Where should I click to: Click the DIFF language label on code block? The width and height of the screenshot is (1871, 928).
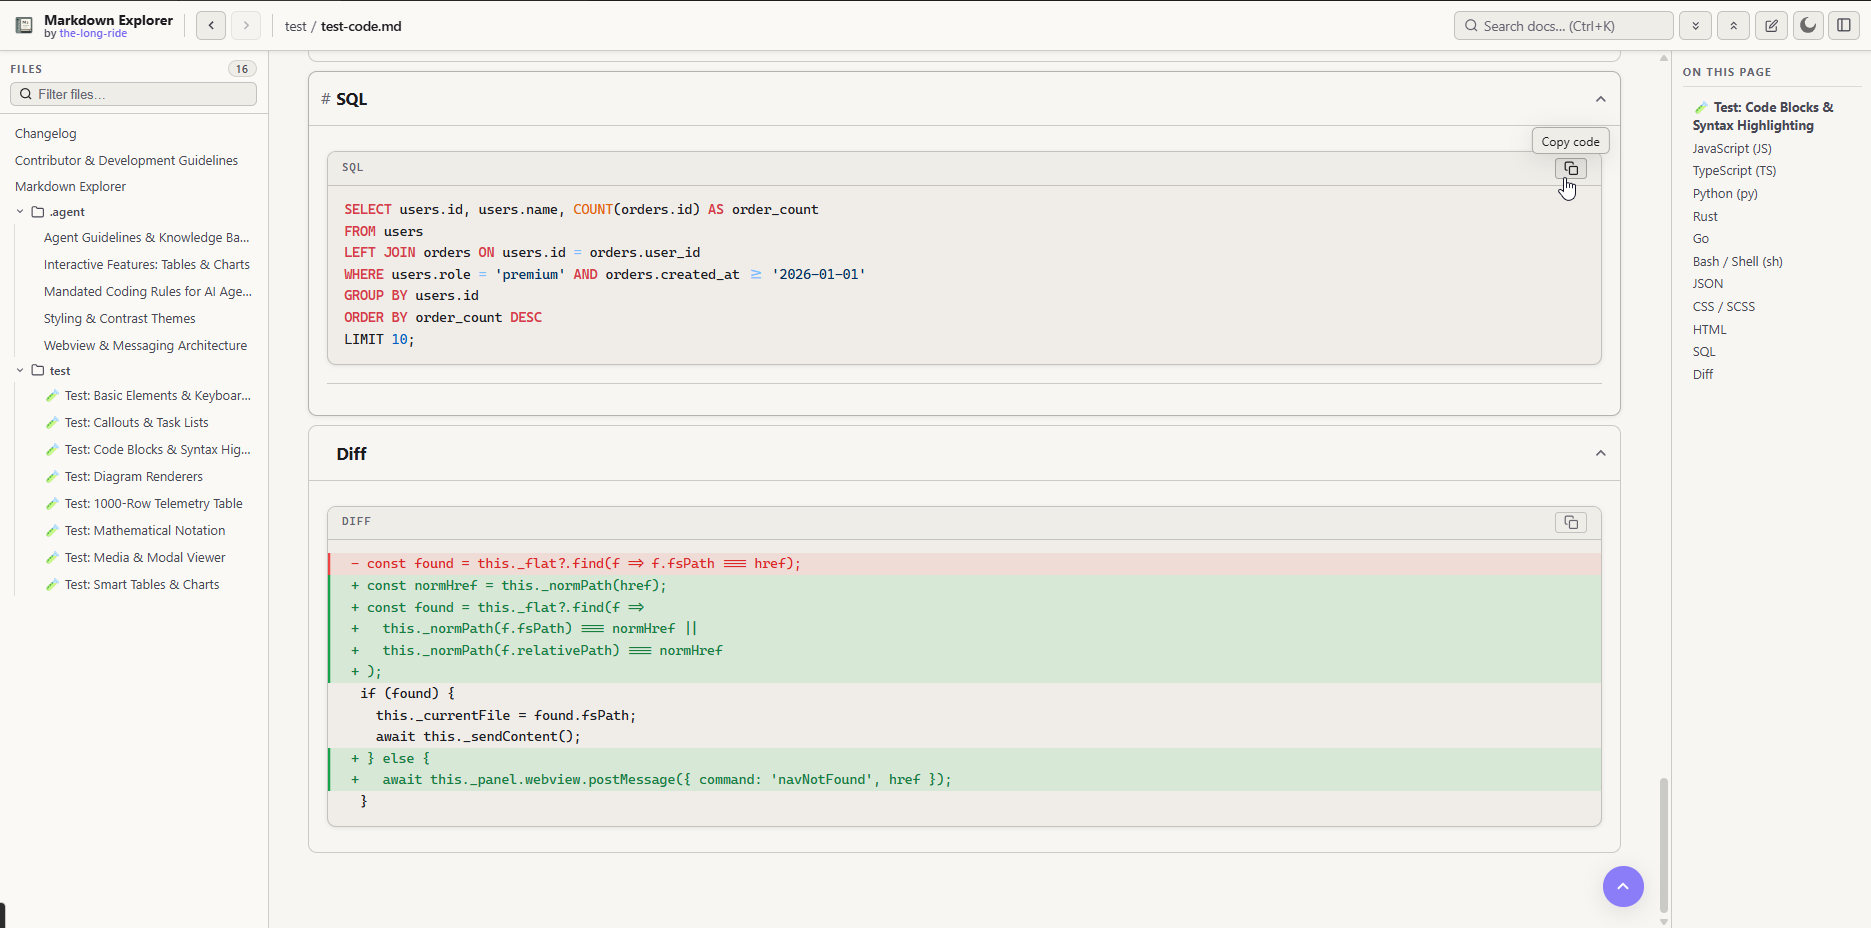click(356, 522)
